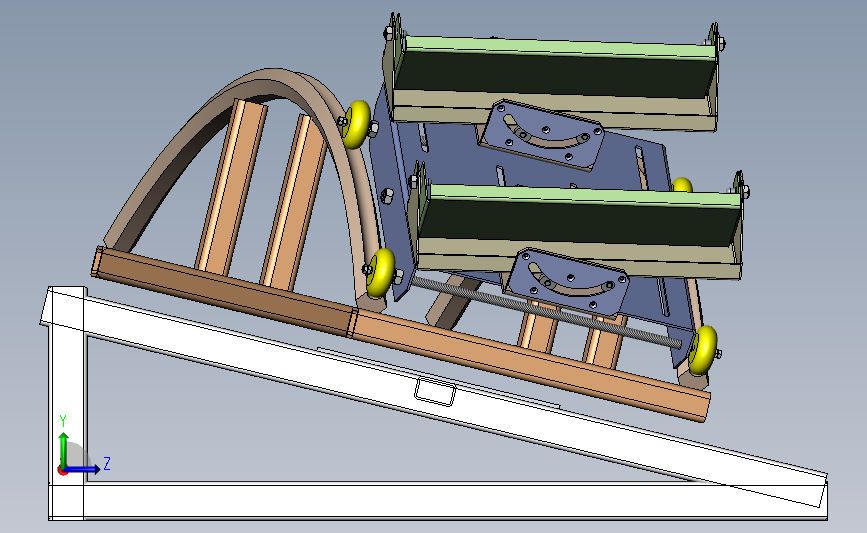Screen dimensions: 867x533
Task: Select the yellow wheel at the arch's lower right foot
Action: (381, 272)
